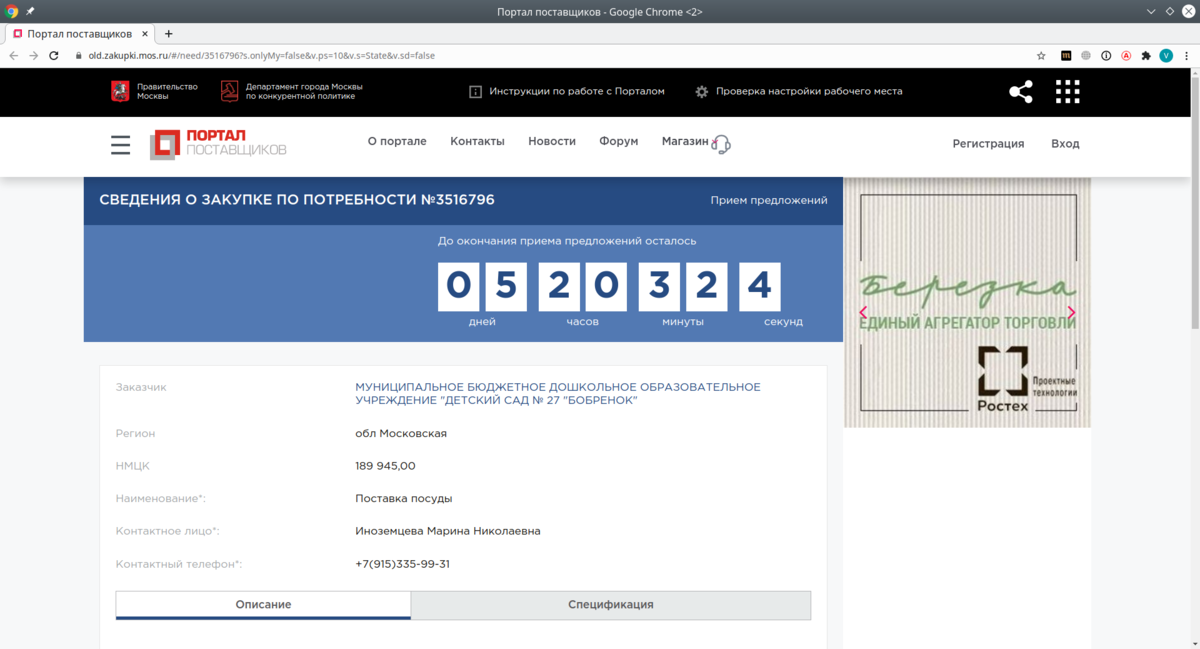
Task: Open the О портале menu item
Action: (x=397, y=141)
